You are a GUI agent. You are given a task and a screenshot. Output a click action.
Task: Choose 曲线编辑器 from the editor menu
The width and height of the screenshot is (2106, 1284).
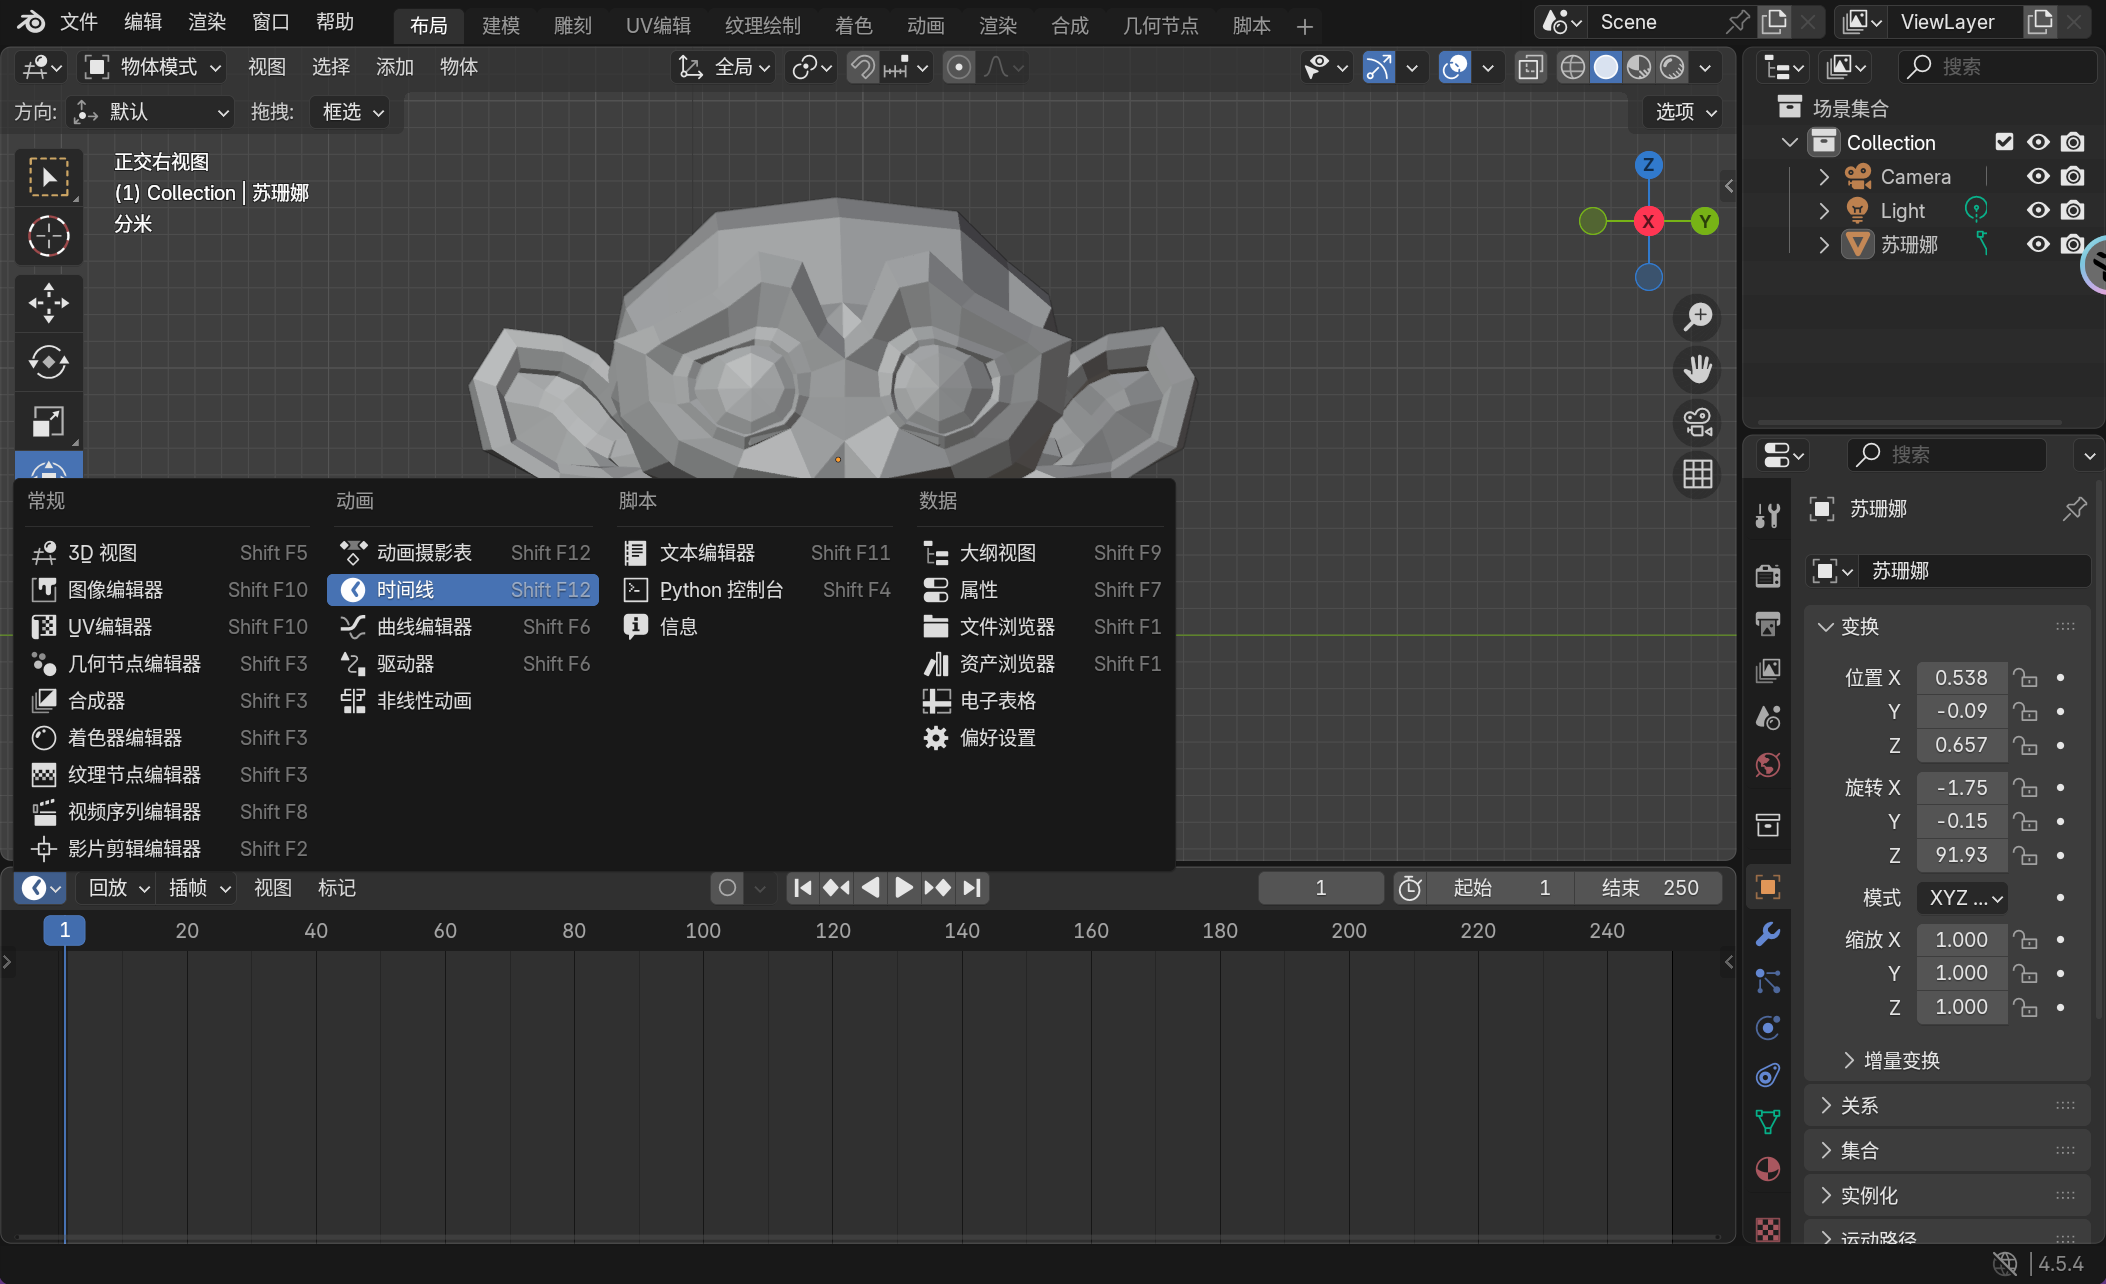click(424, 627)
